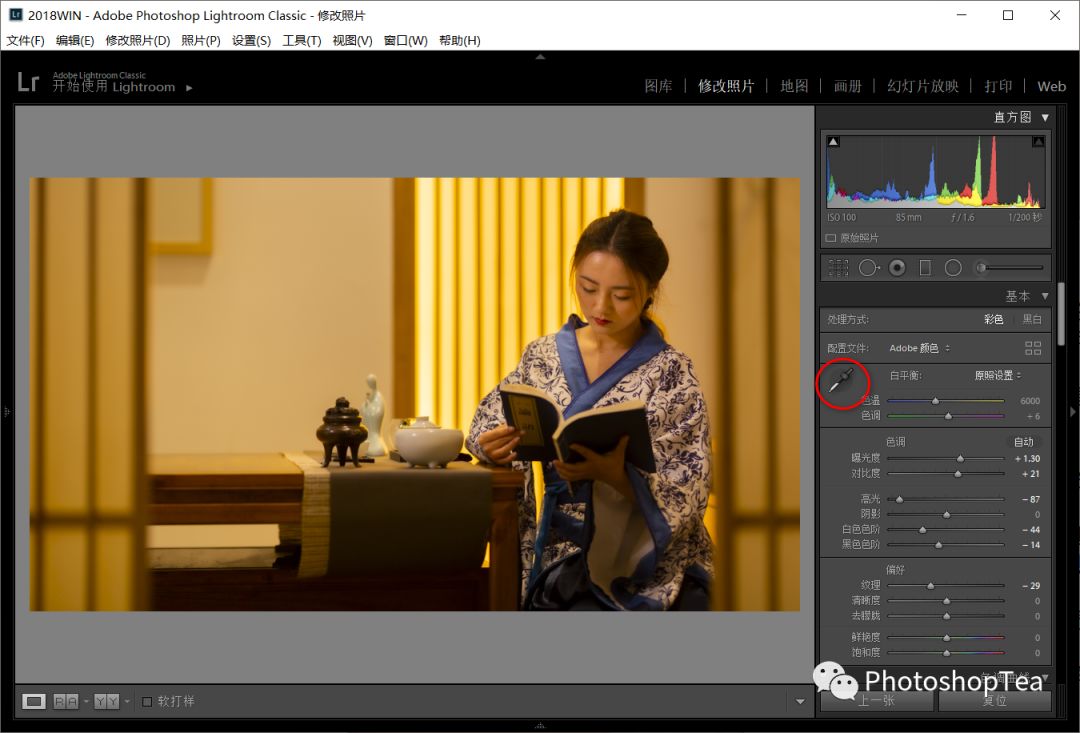The height and width of the screenshot is (733, 1080).
Task: Enable the 原始照片 checkbox
Action: click(831, 238)
